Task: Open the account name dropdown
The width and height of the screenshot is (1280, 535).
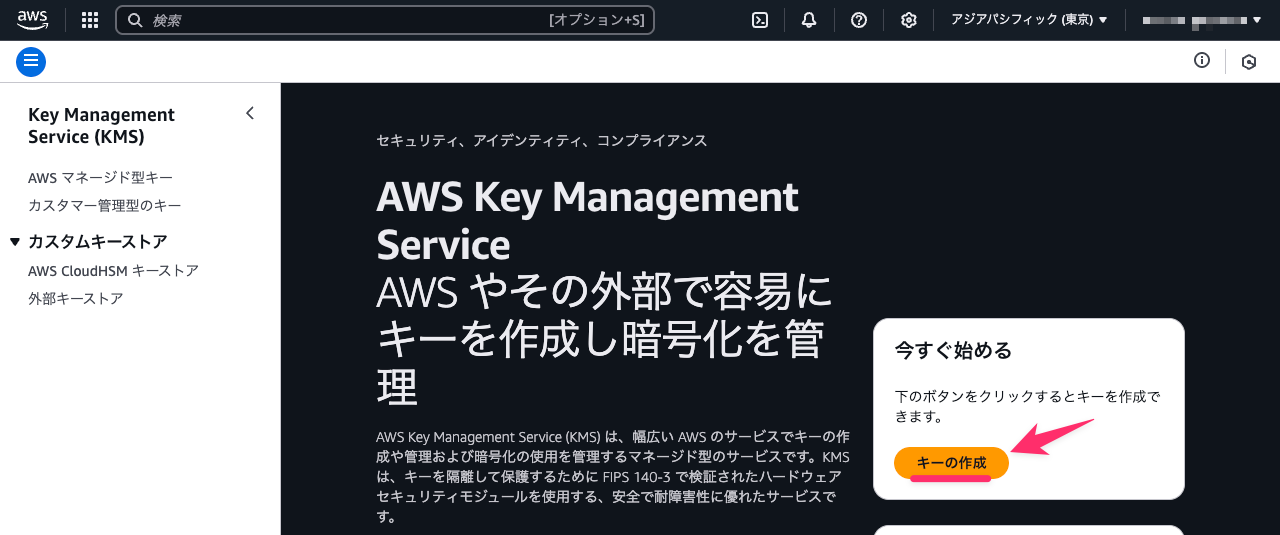Action: [x=1202, y=20]
